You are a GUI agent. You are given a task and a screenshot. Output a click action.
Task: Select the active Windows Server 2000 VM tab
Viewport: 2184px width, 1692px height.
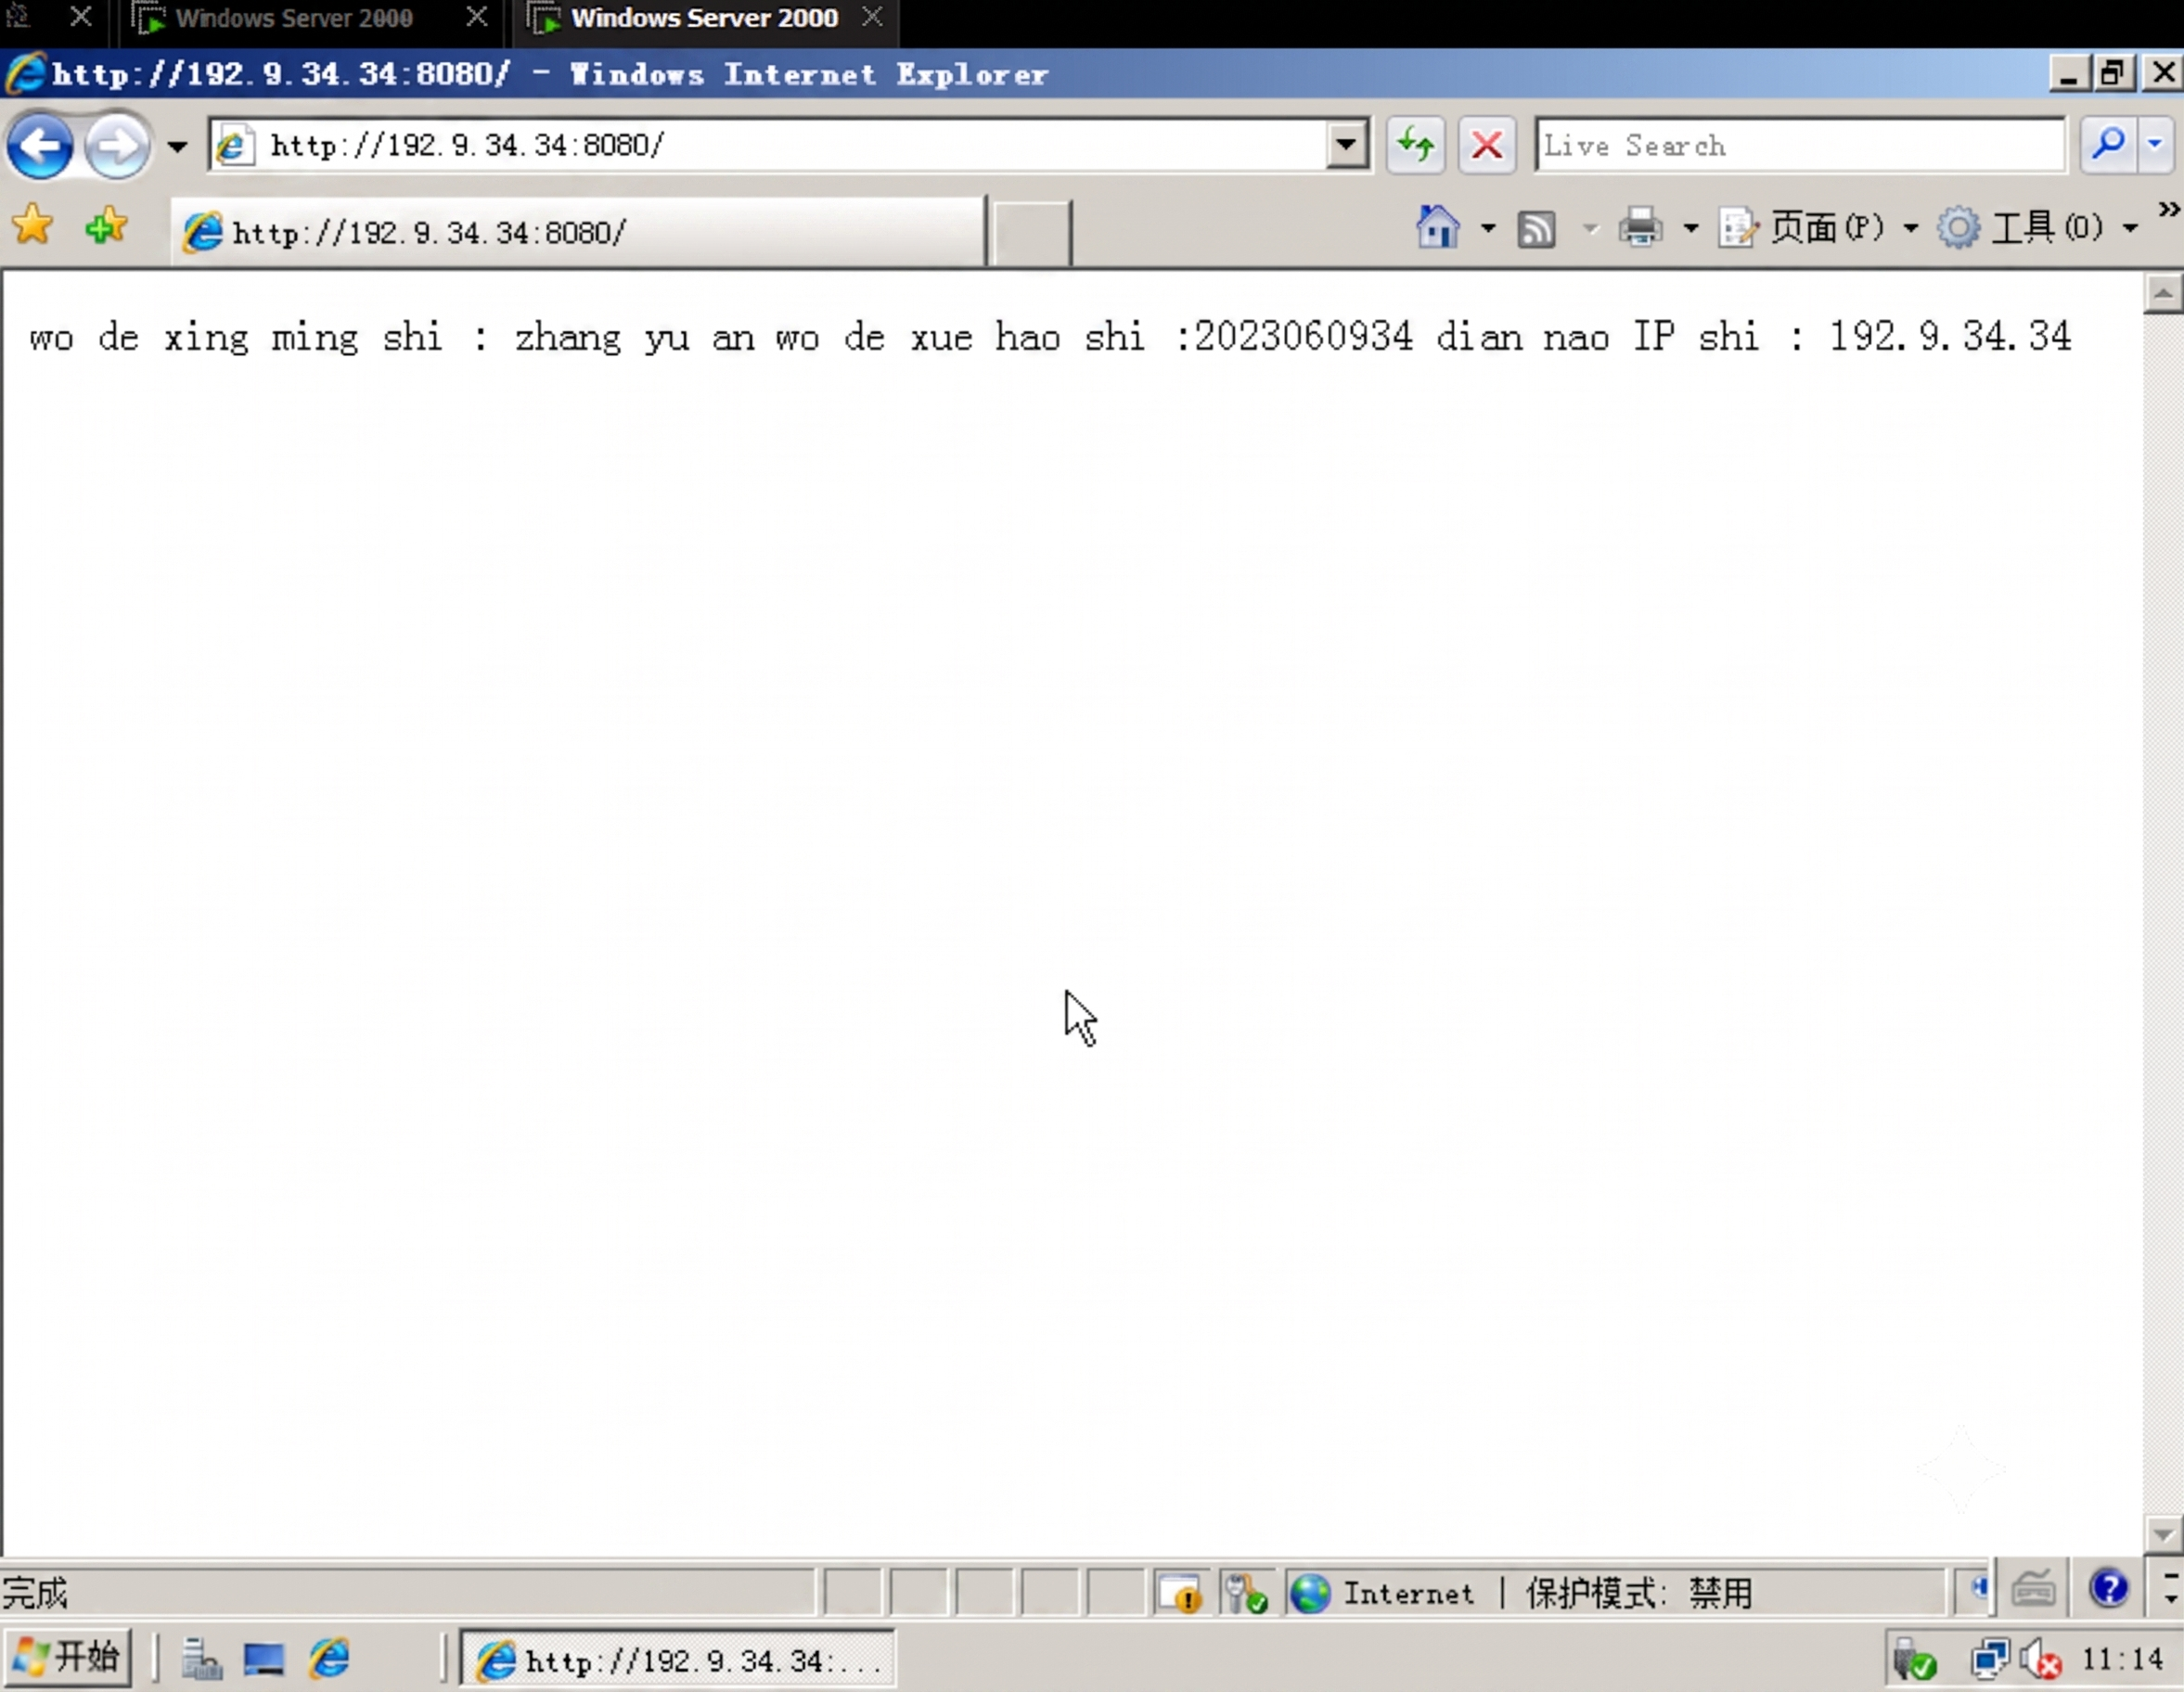pyautogui.click(x=704, y=19)
